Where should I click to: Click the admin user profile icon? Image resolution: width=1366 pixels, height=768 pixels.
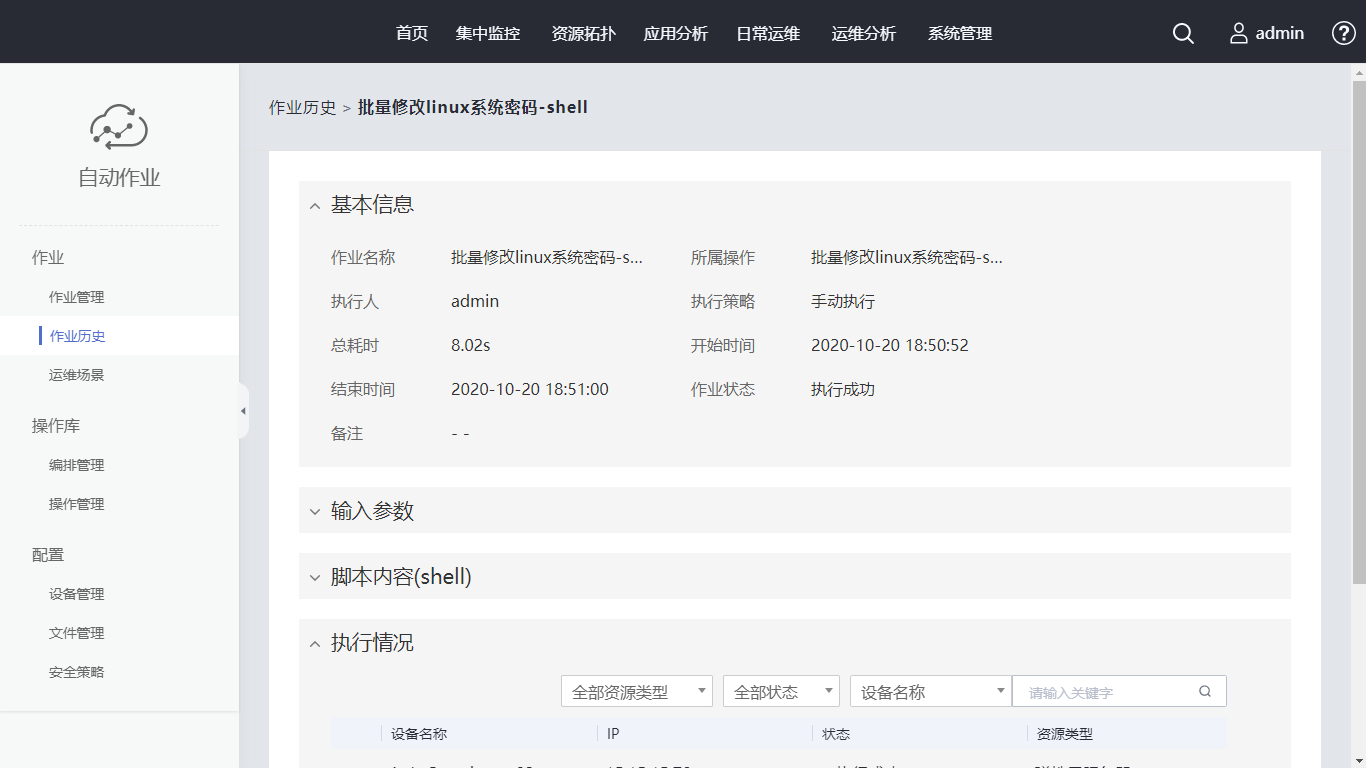(x=1239, y=33)
